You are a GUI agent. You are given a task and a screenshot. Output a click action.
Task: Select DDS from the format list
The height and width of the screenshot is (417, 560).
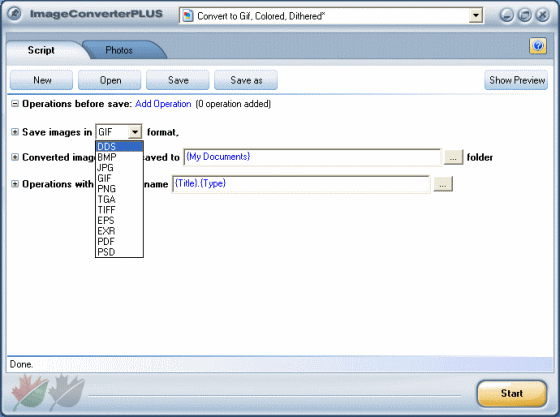(119, 146)
